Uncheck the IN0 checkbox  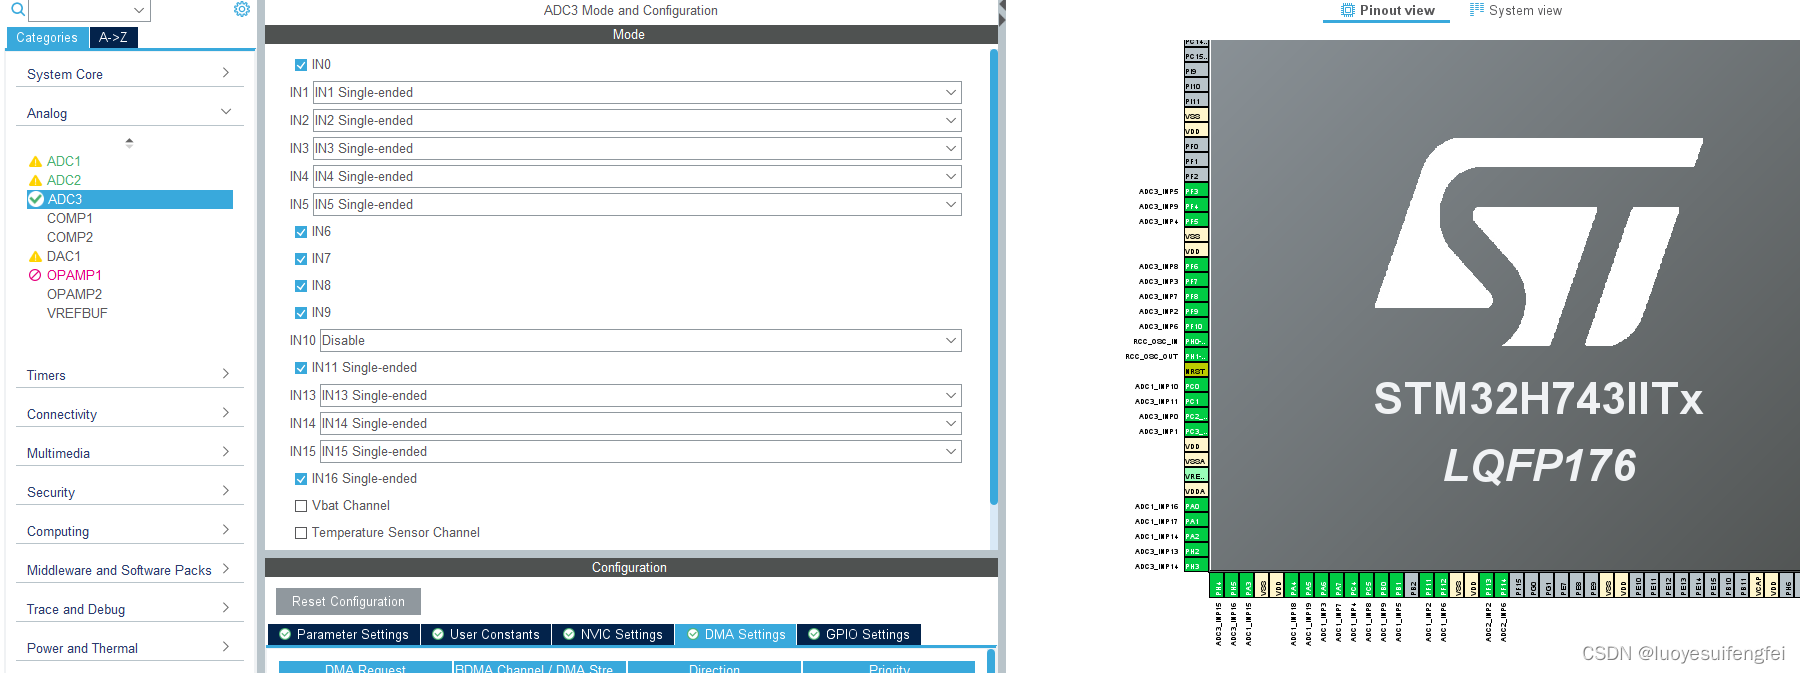(301, 65)
